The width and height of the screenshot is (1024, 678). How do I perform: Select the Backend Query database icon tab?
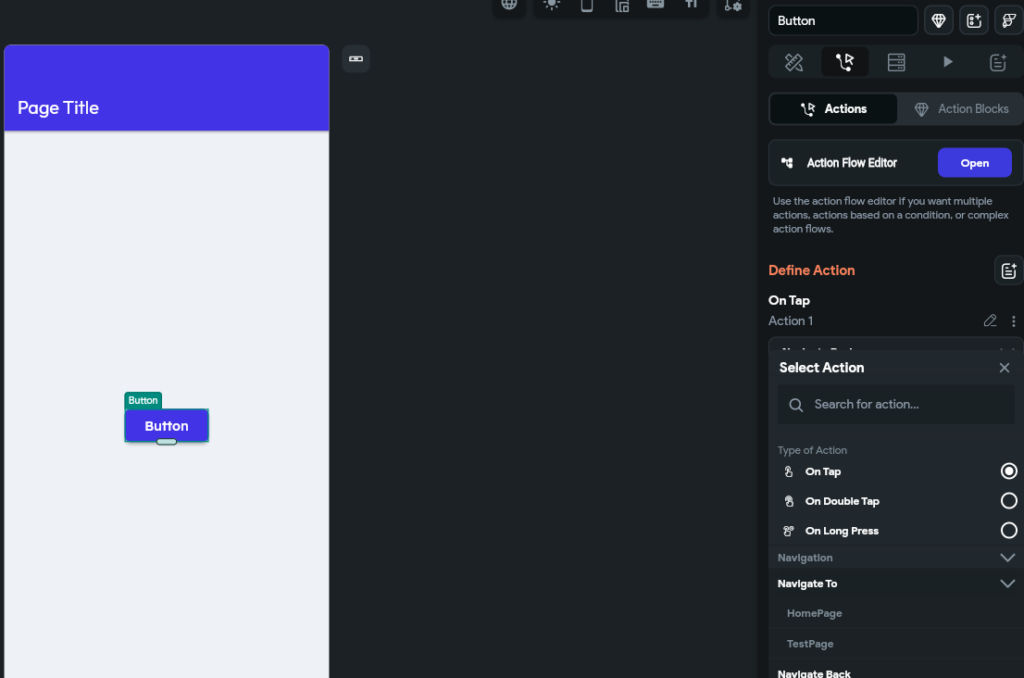896,62
